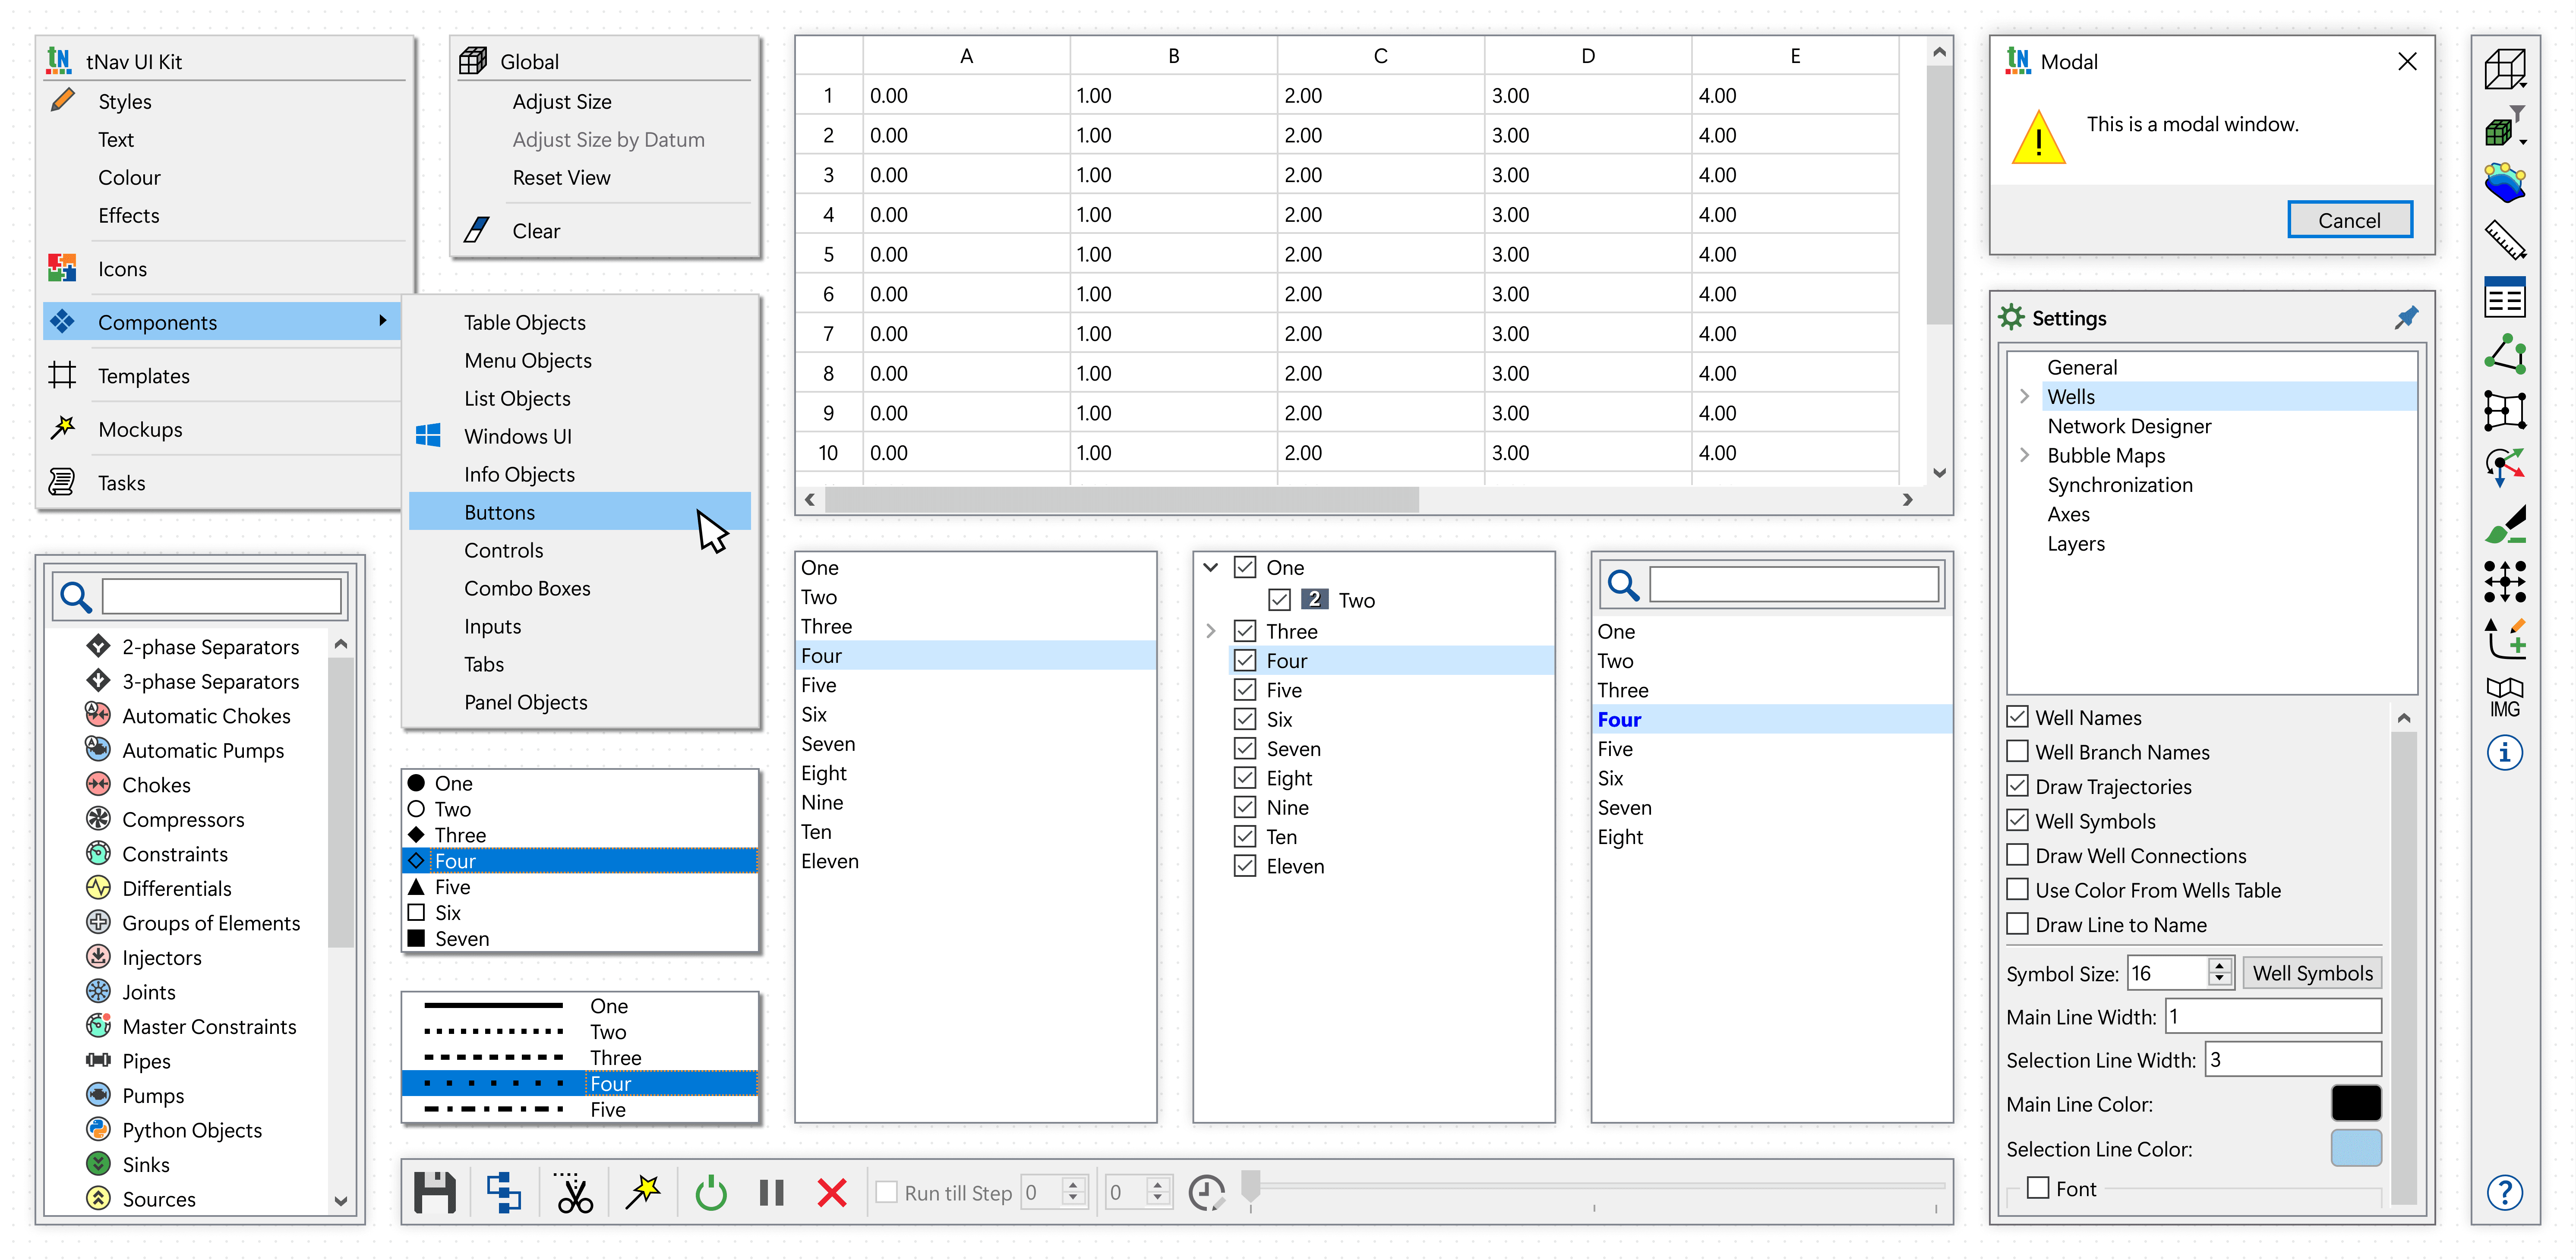Select Combo Boxes from Components submenu
The image size is (2576, 1260).
[527, 588]
